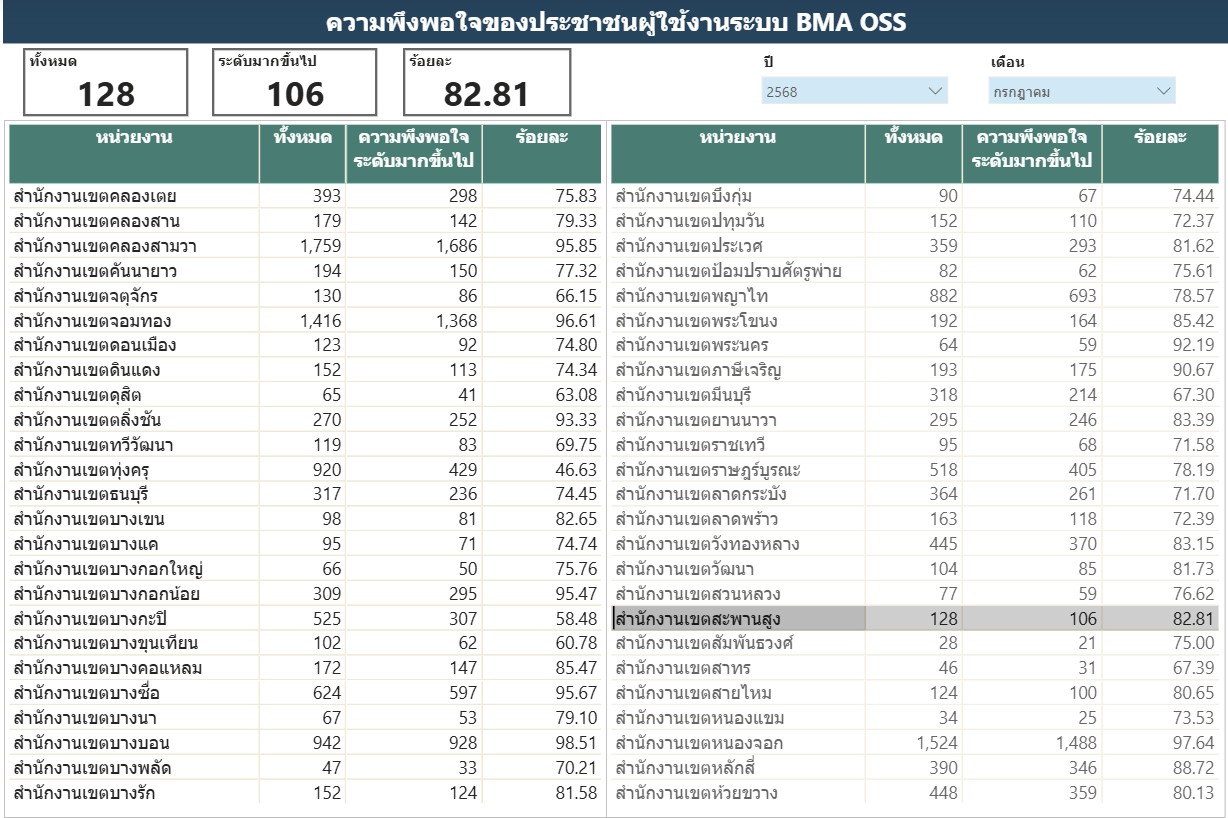
Task: Click the สำนักงานเขตบางกะปิ district name
Action: pos(89,619)
